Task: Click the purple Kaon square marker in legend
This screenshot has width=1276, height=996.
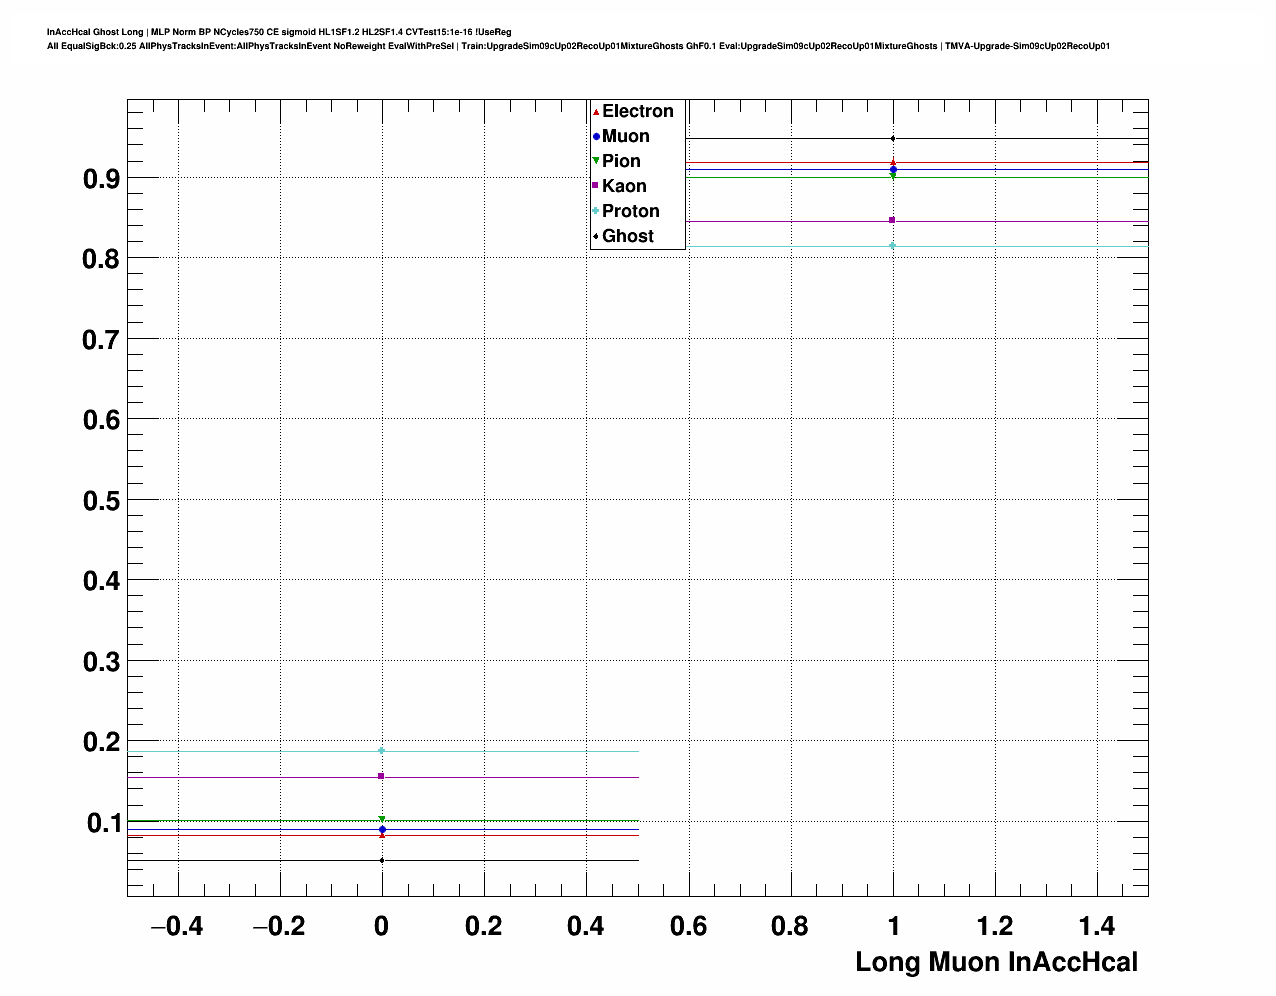Action: click(x=596, y=186)
